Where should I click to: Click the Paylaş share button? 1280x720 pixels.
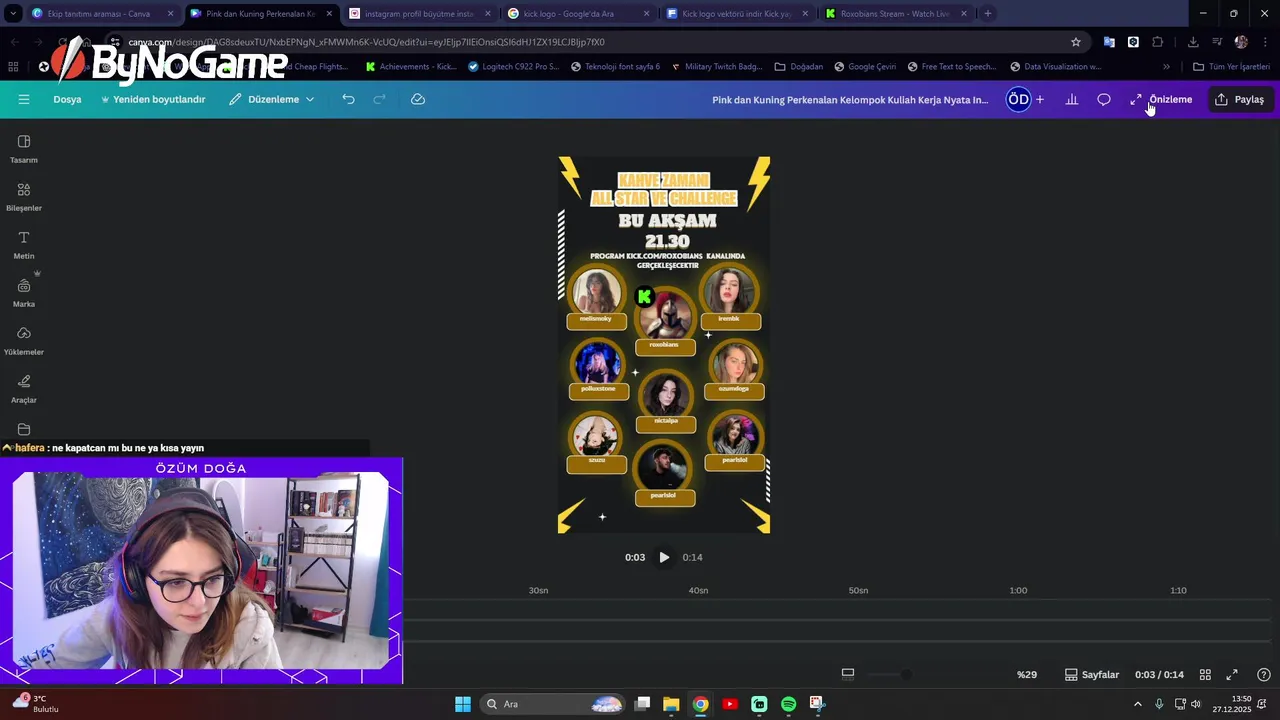tap(1240, 99)
